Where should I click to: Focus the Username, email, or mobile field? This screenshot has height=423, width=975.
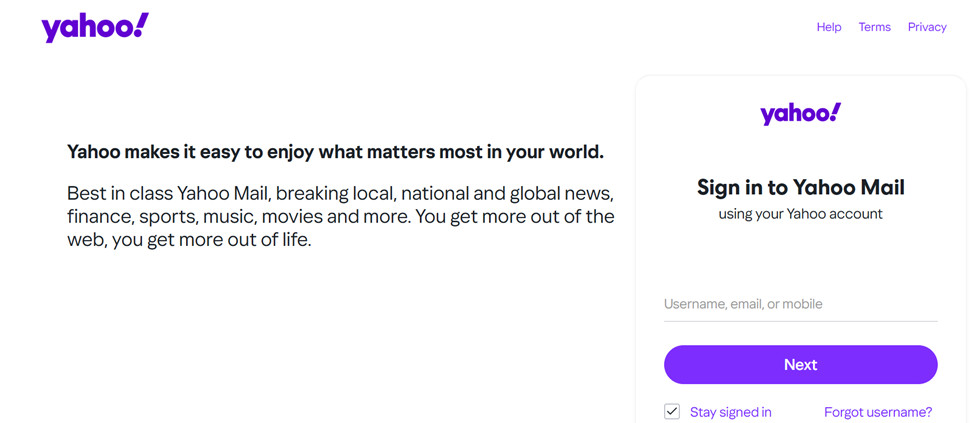click(x=800, y=304)
